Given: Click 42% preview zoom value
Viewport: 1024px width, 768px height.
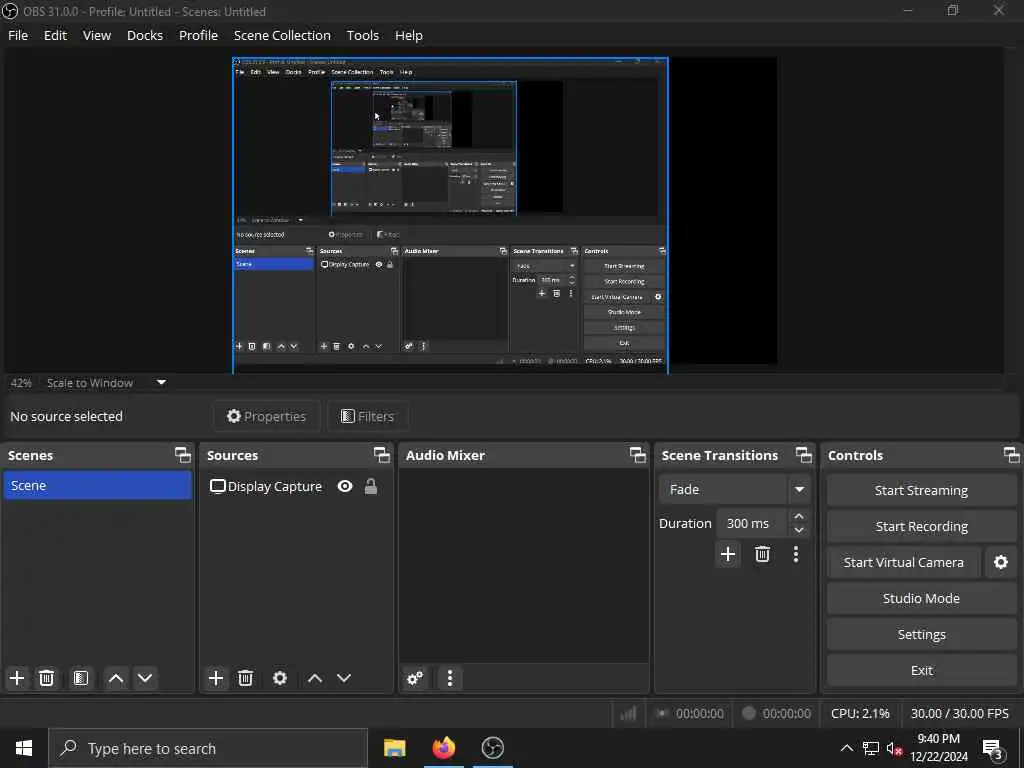Looking at the screenshot, I should tap(21, 383).
